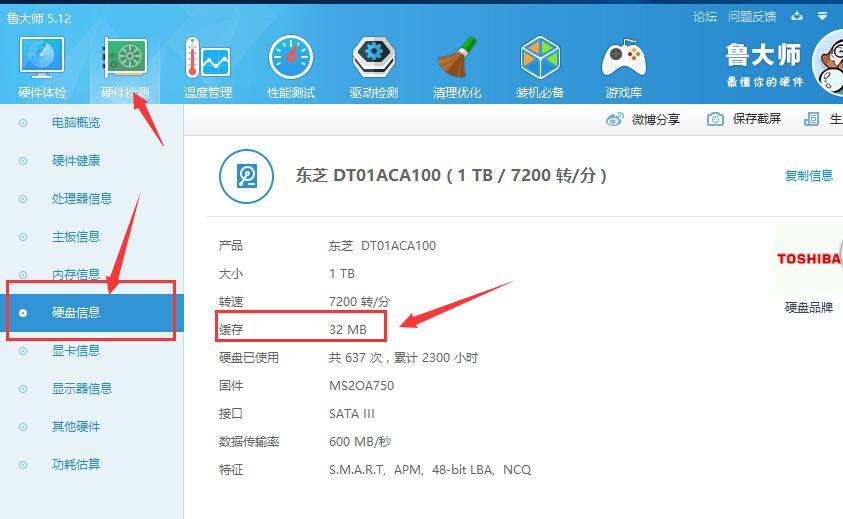
Task: Open the 清理优化 cleanup broom icon
Action: click(456, 57)
